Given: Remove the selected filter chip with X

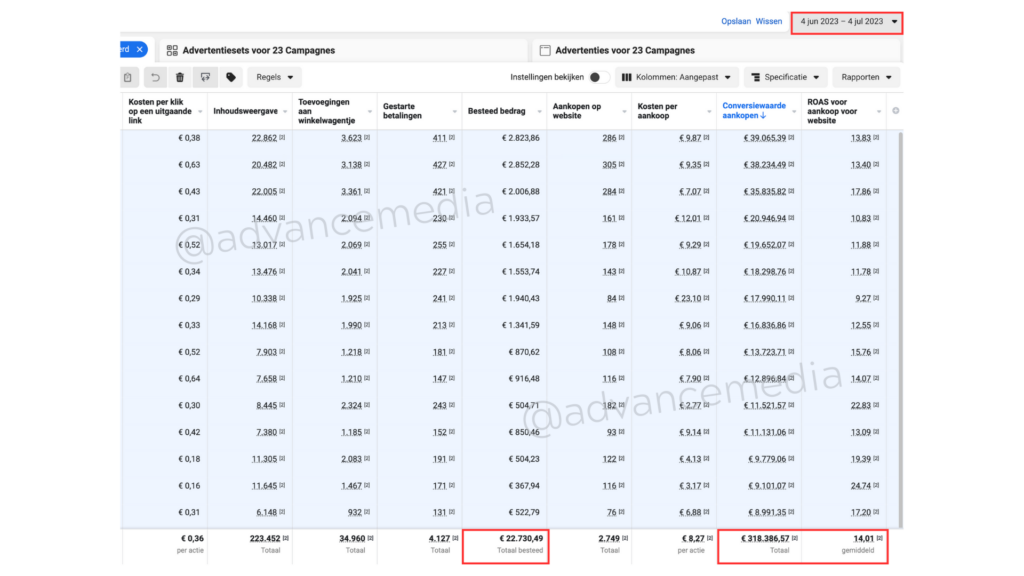Looking at the screenshot, I should (140, 49).
